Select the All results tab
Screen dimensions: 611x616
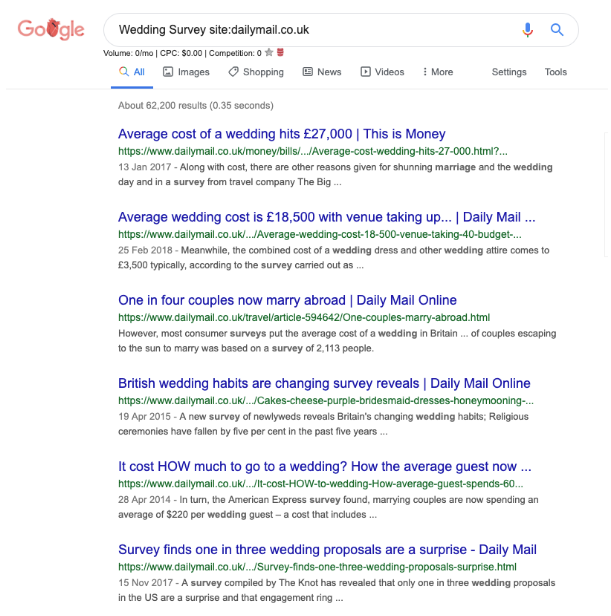(132, 72)
